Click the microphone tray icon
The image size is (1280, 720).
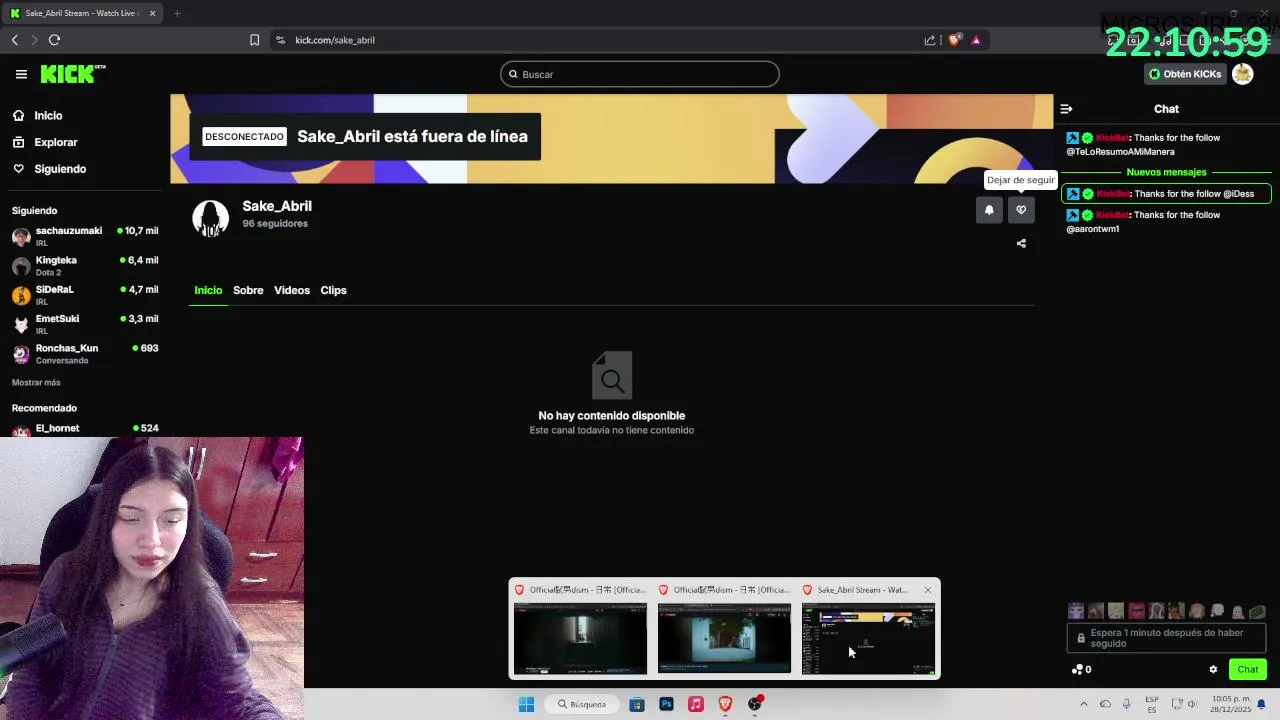click(1126, 704)
